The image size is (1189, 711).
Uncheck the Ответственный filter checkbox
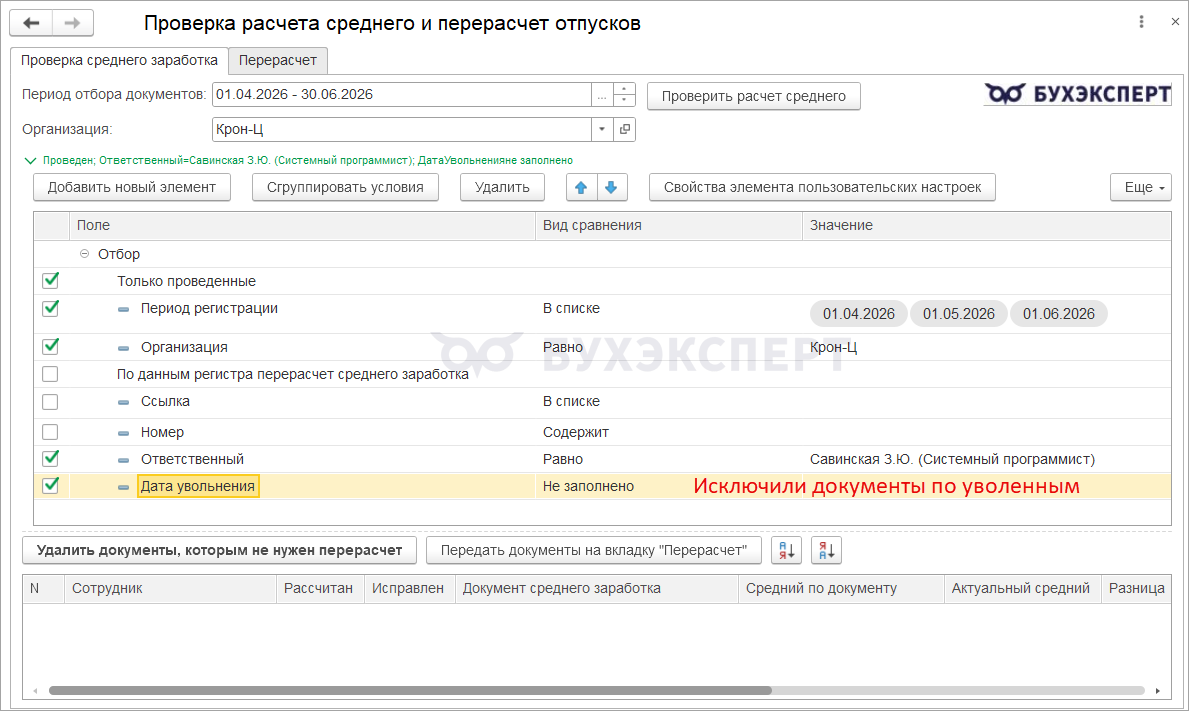[50, 459]
